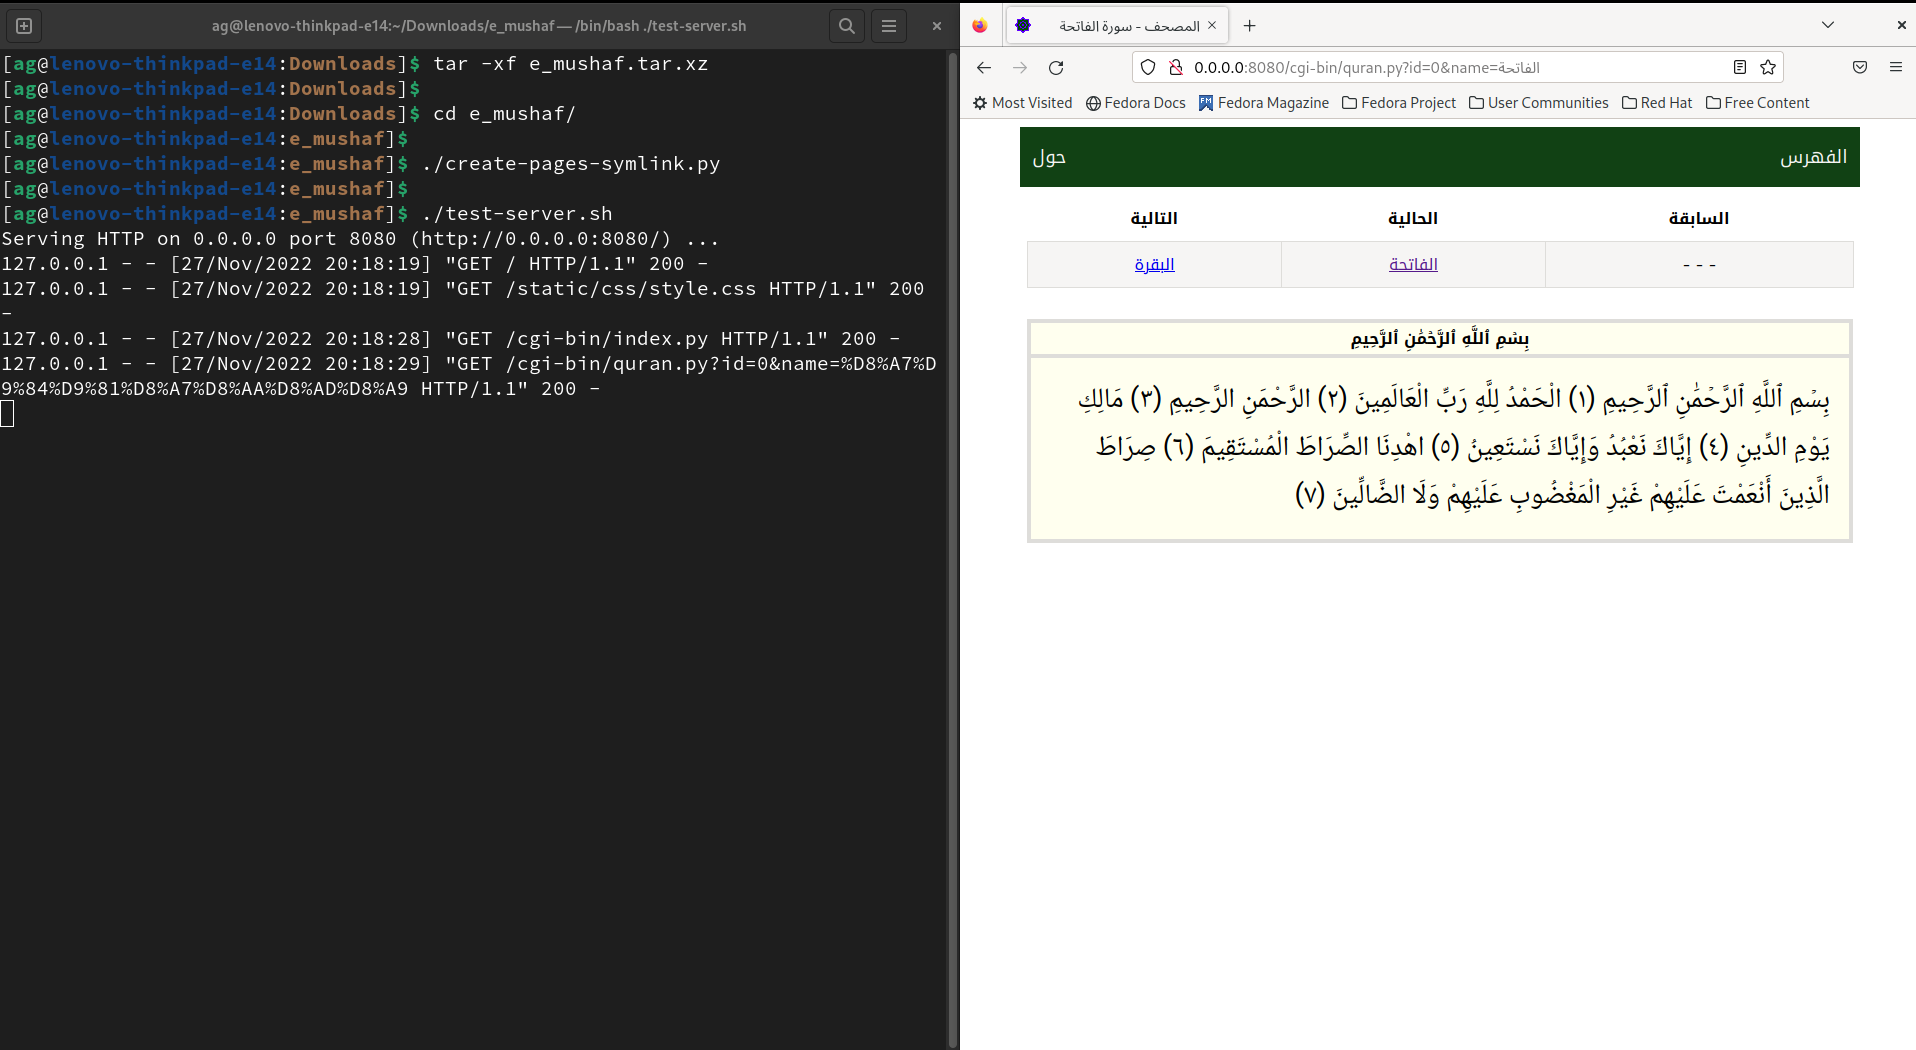Expand the list all tabs dropdown
1916x1050 pixels.
click(x=1828, y=25)
